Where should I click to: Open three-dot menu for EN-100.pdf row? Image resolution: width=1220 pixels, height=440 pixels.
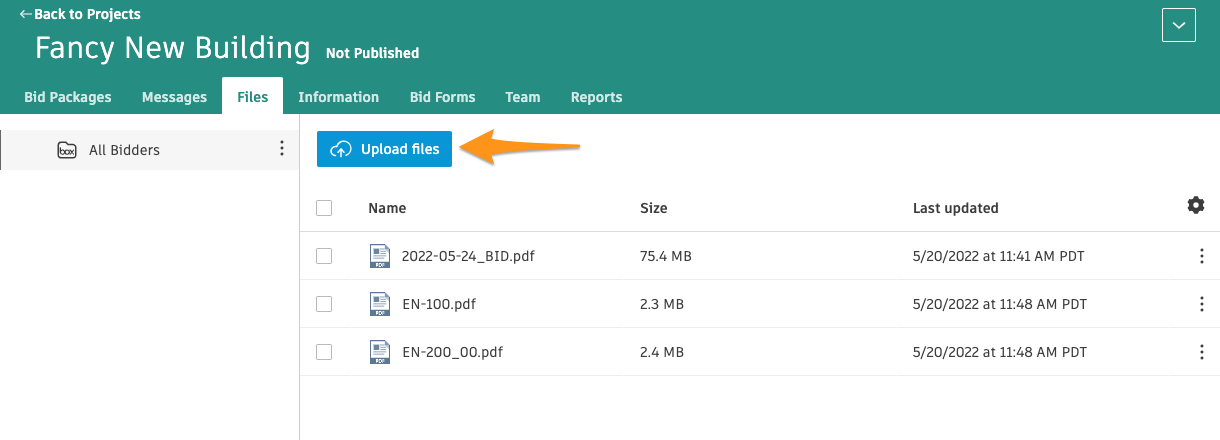tap(1201, 304)
